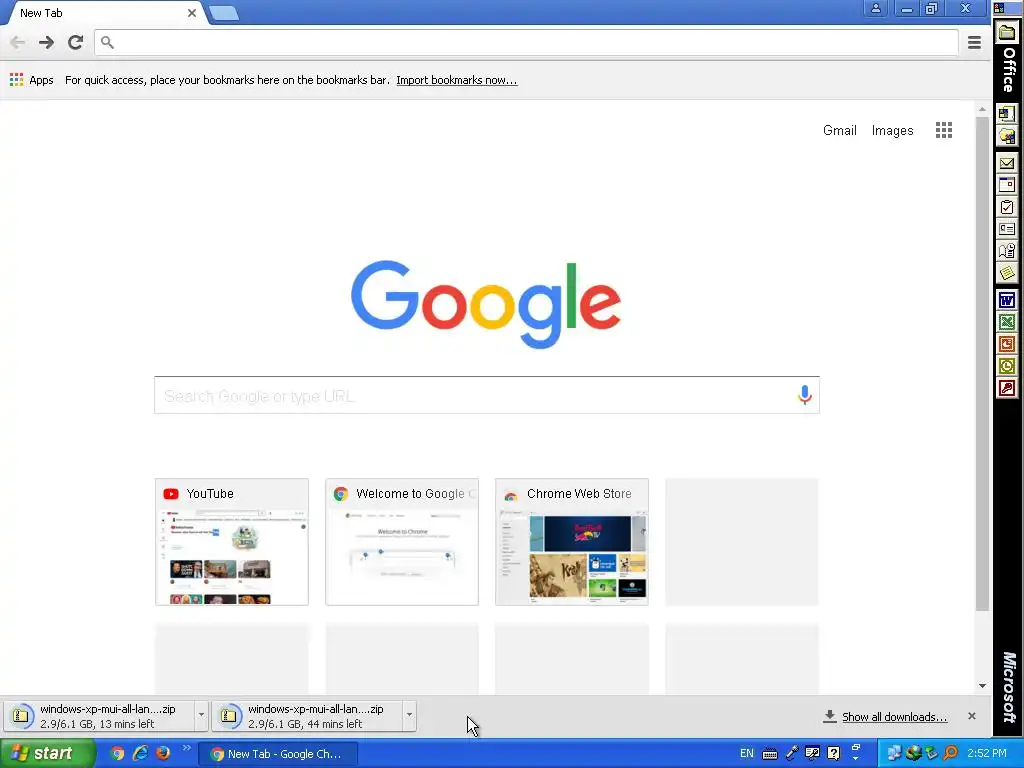Click the Google logo
The height and width of the screenshot is (768, 1024).
click(485, 304)
